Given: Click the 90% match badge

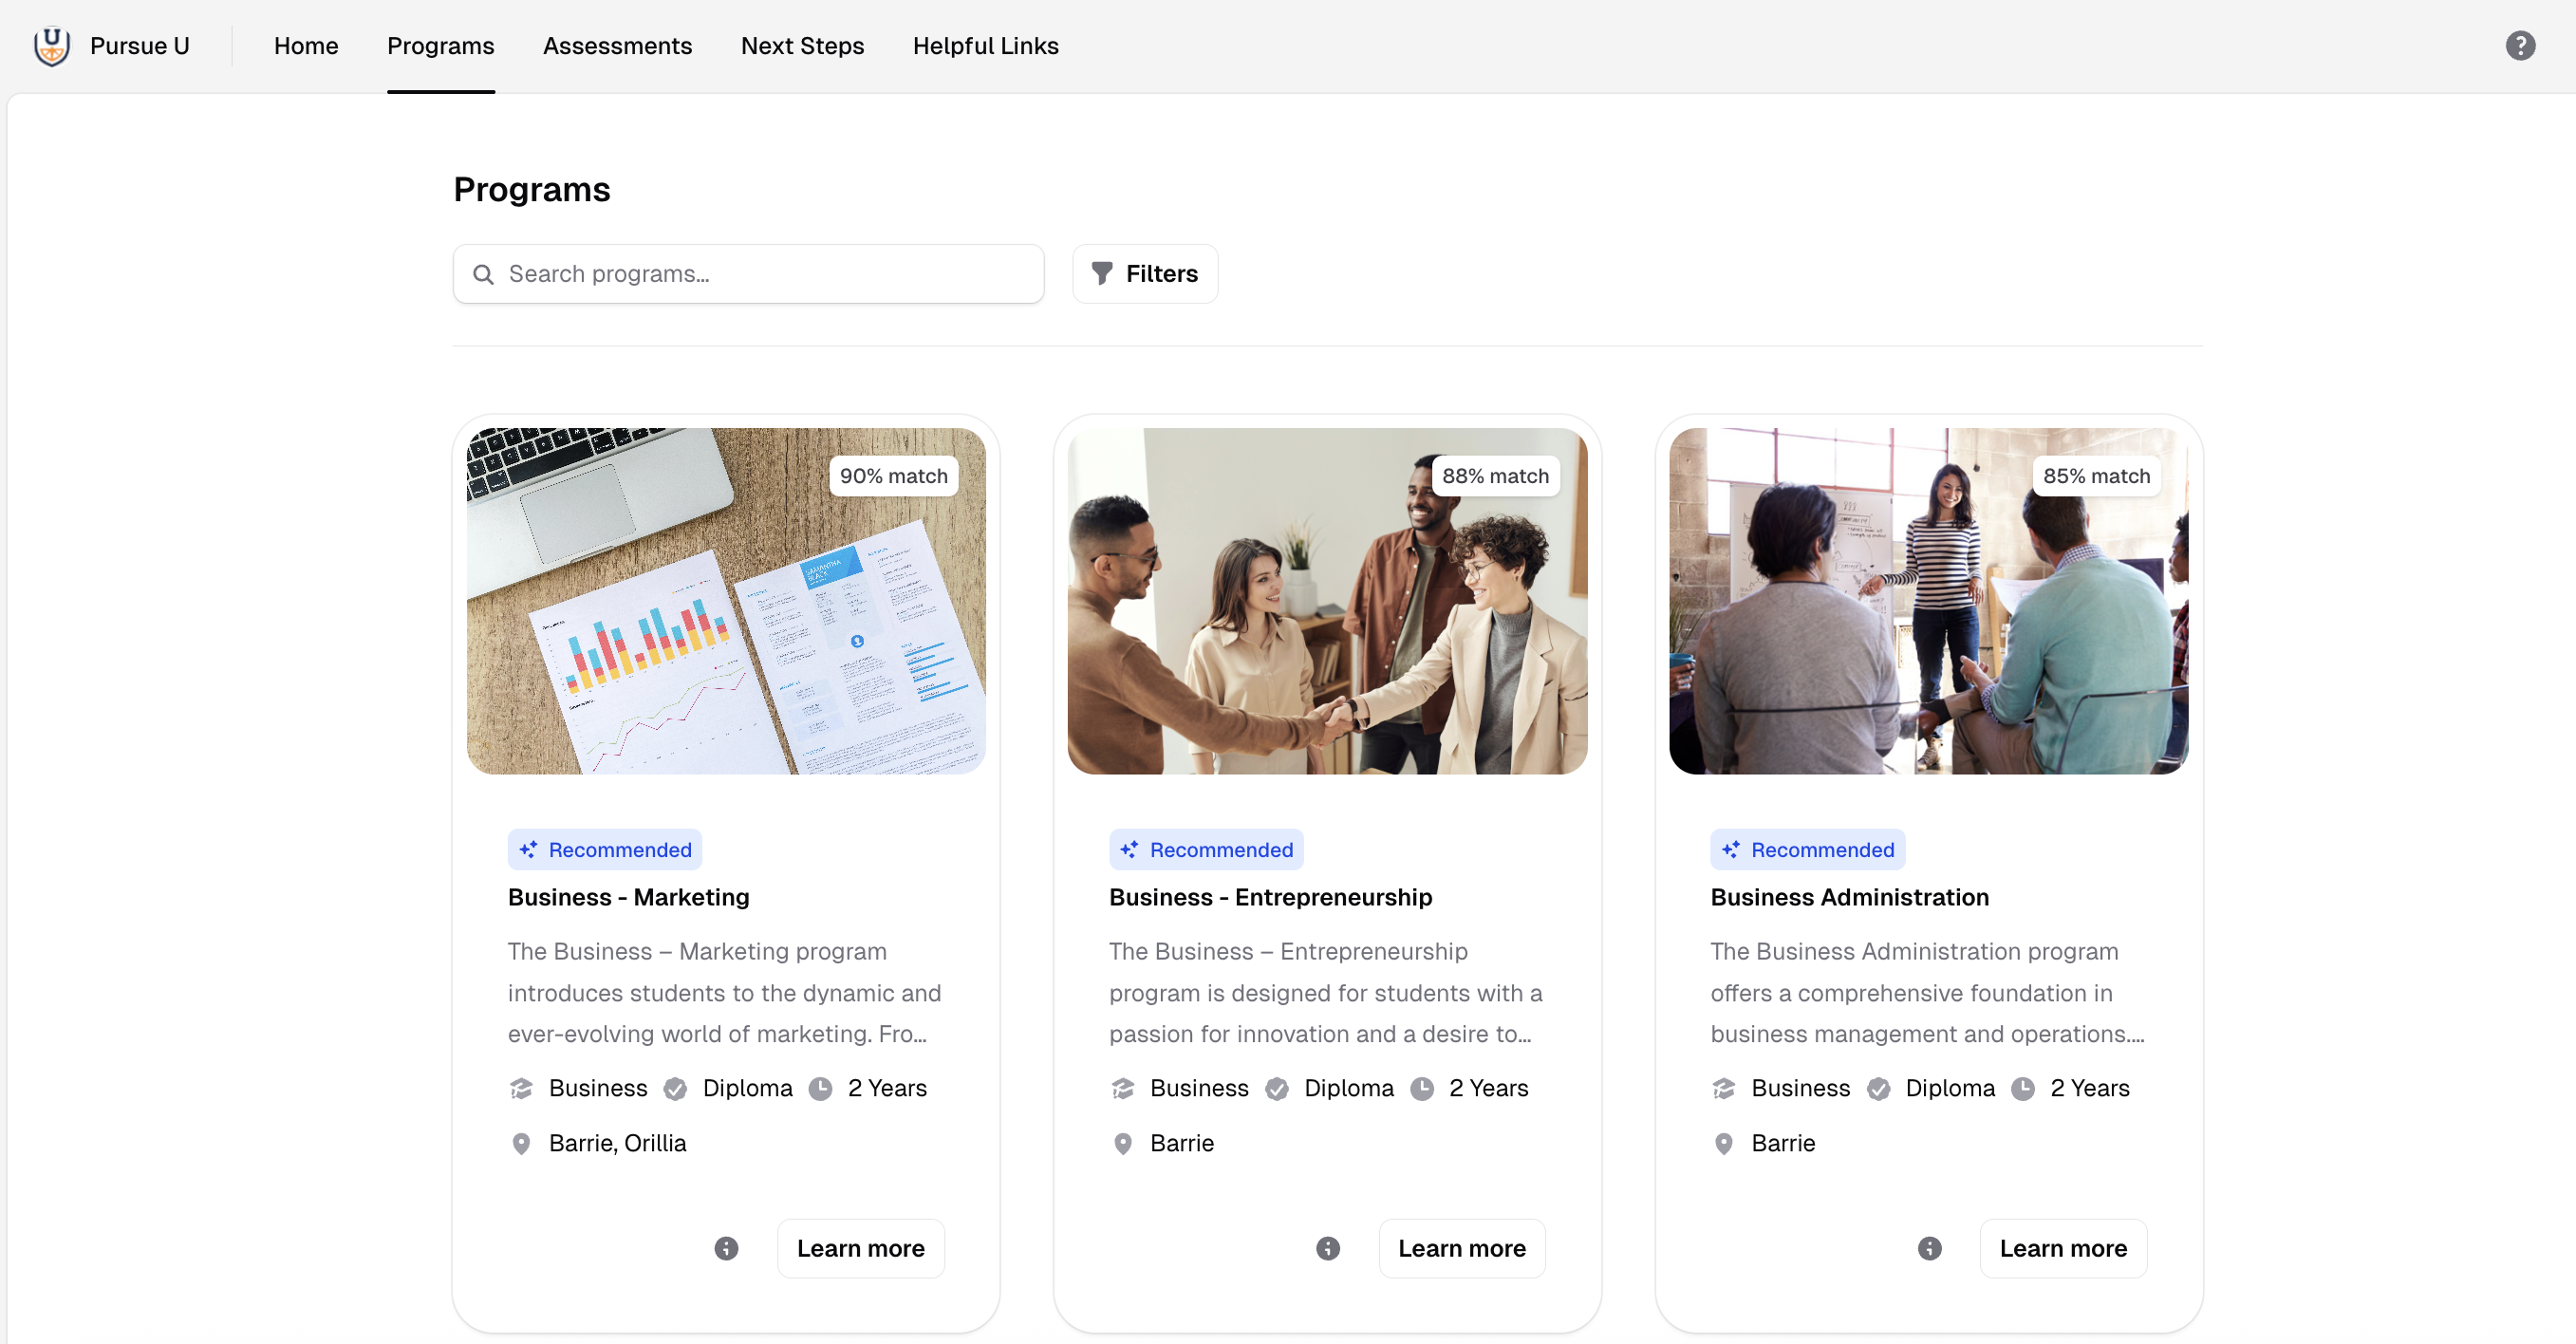Looking at the screenshot, I should click(x=893, y=476).
